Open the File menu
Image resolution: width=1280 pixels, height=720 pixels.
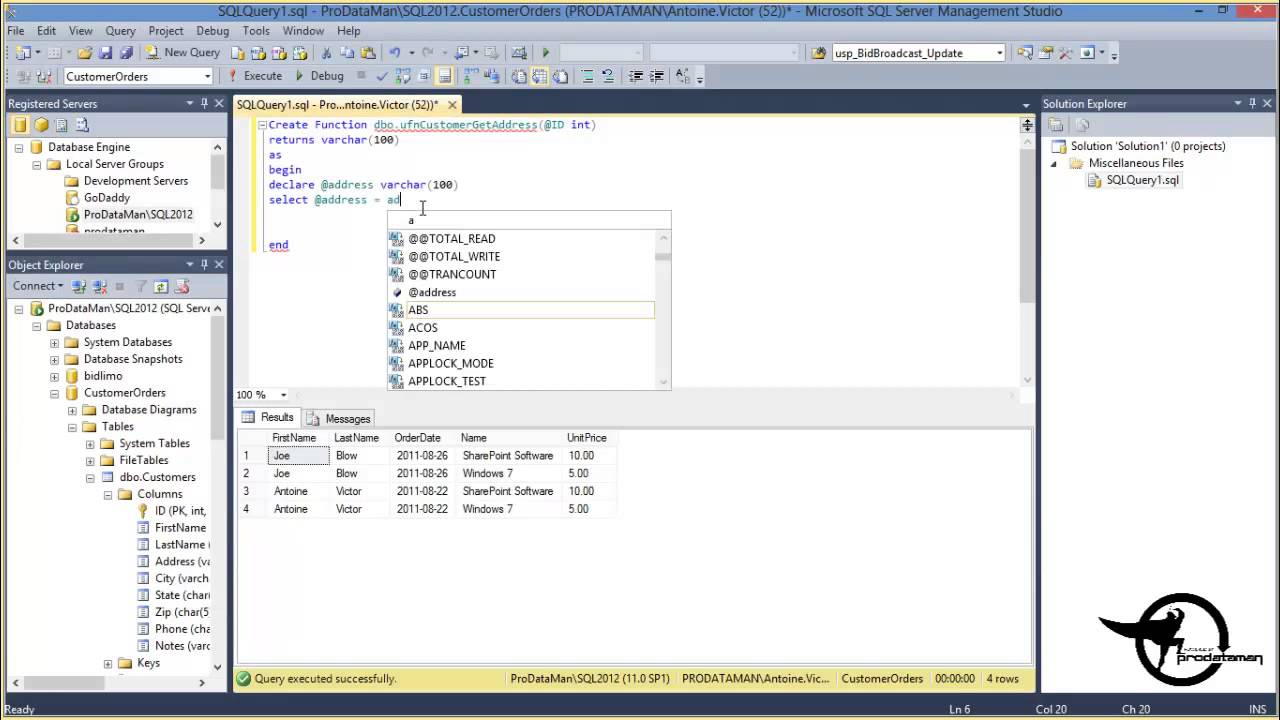tap(16, 31)
